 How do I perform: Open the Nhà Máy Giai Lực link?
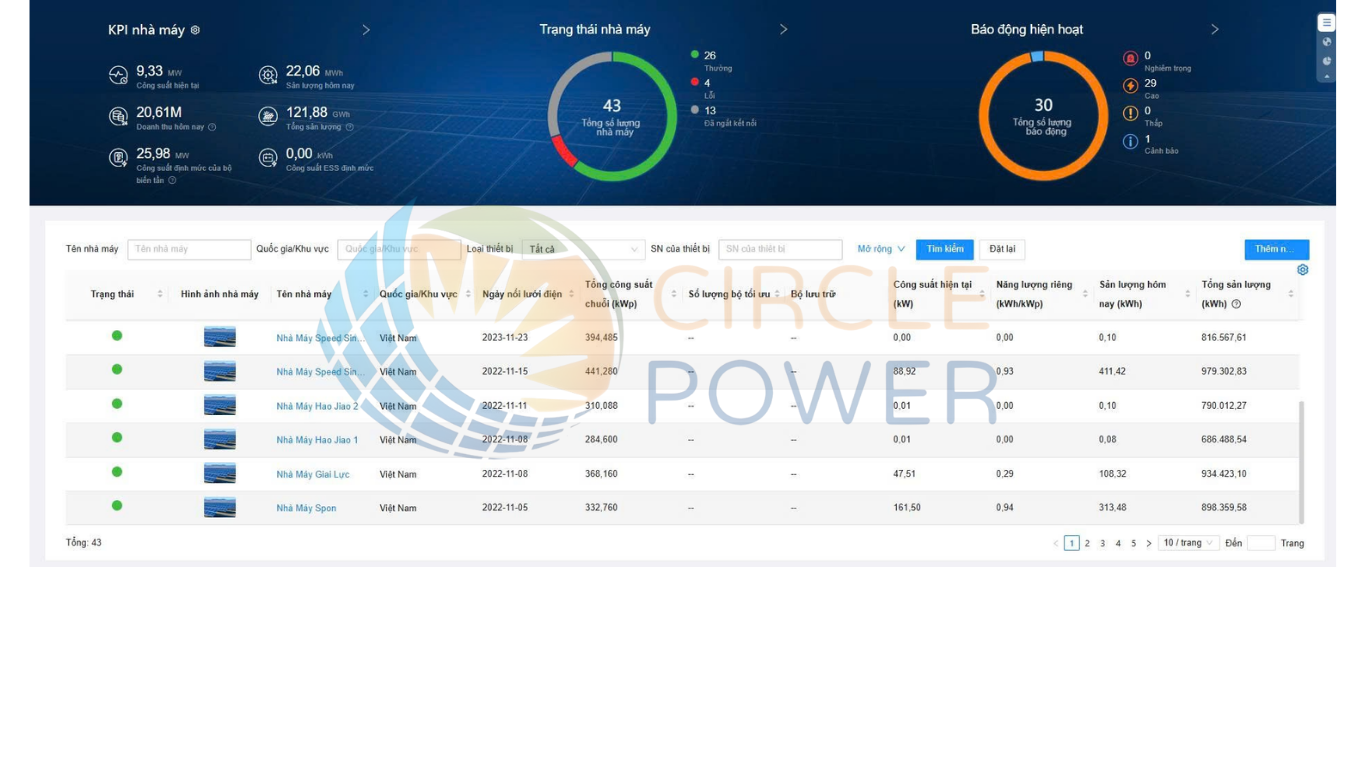tap(313, 474)
